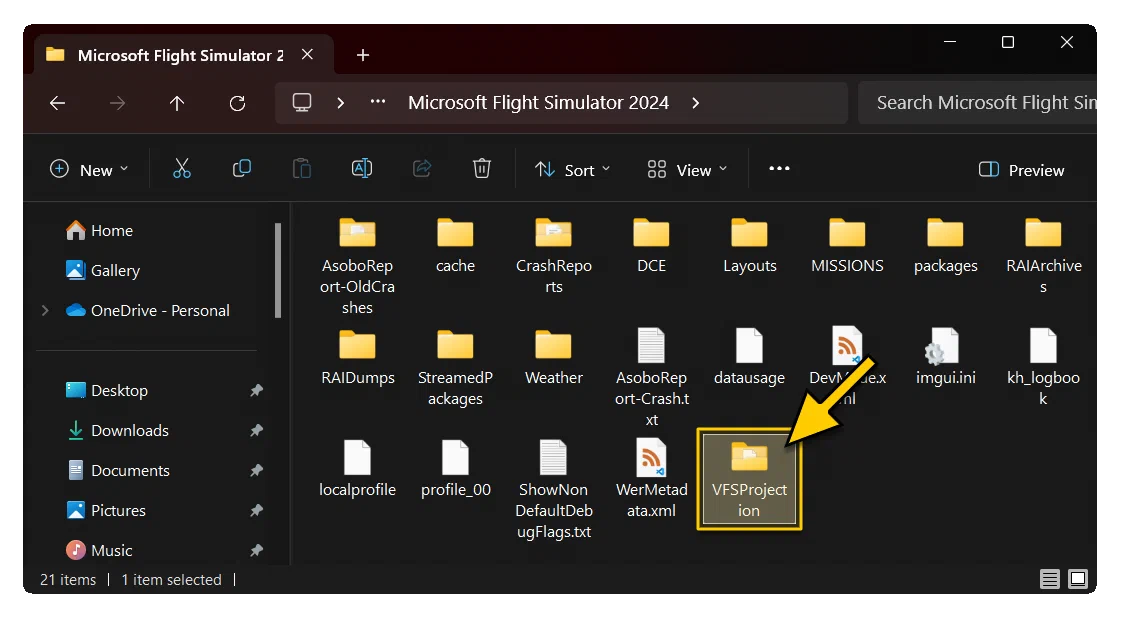Click '1 item selected' status text
The width and height of the screenshot is (1121, 619).
172,580
